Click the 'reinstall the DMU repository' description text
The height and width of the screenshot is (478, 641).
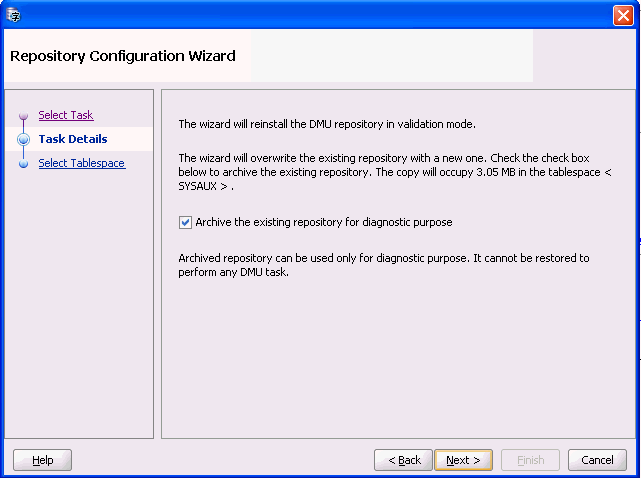point(326,125)
